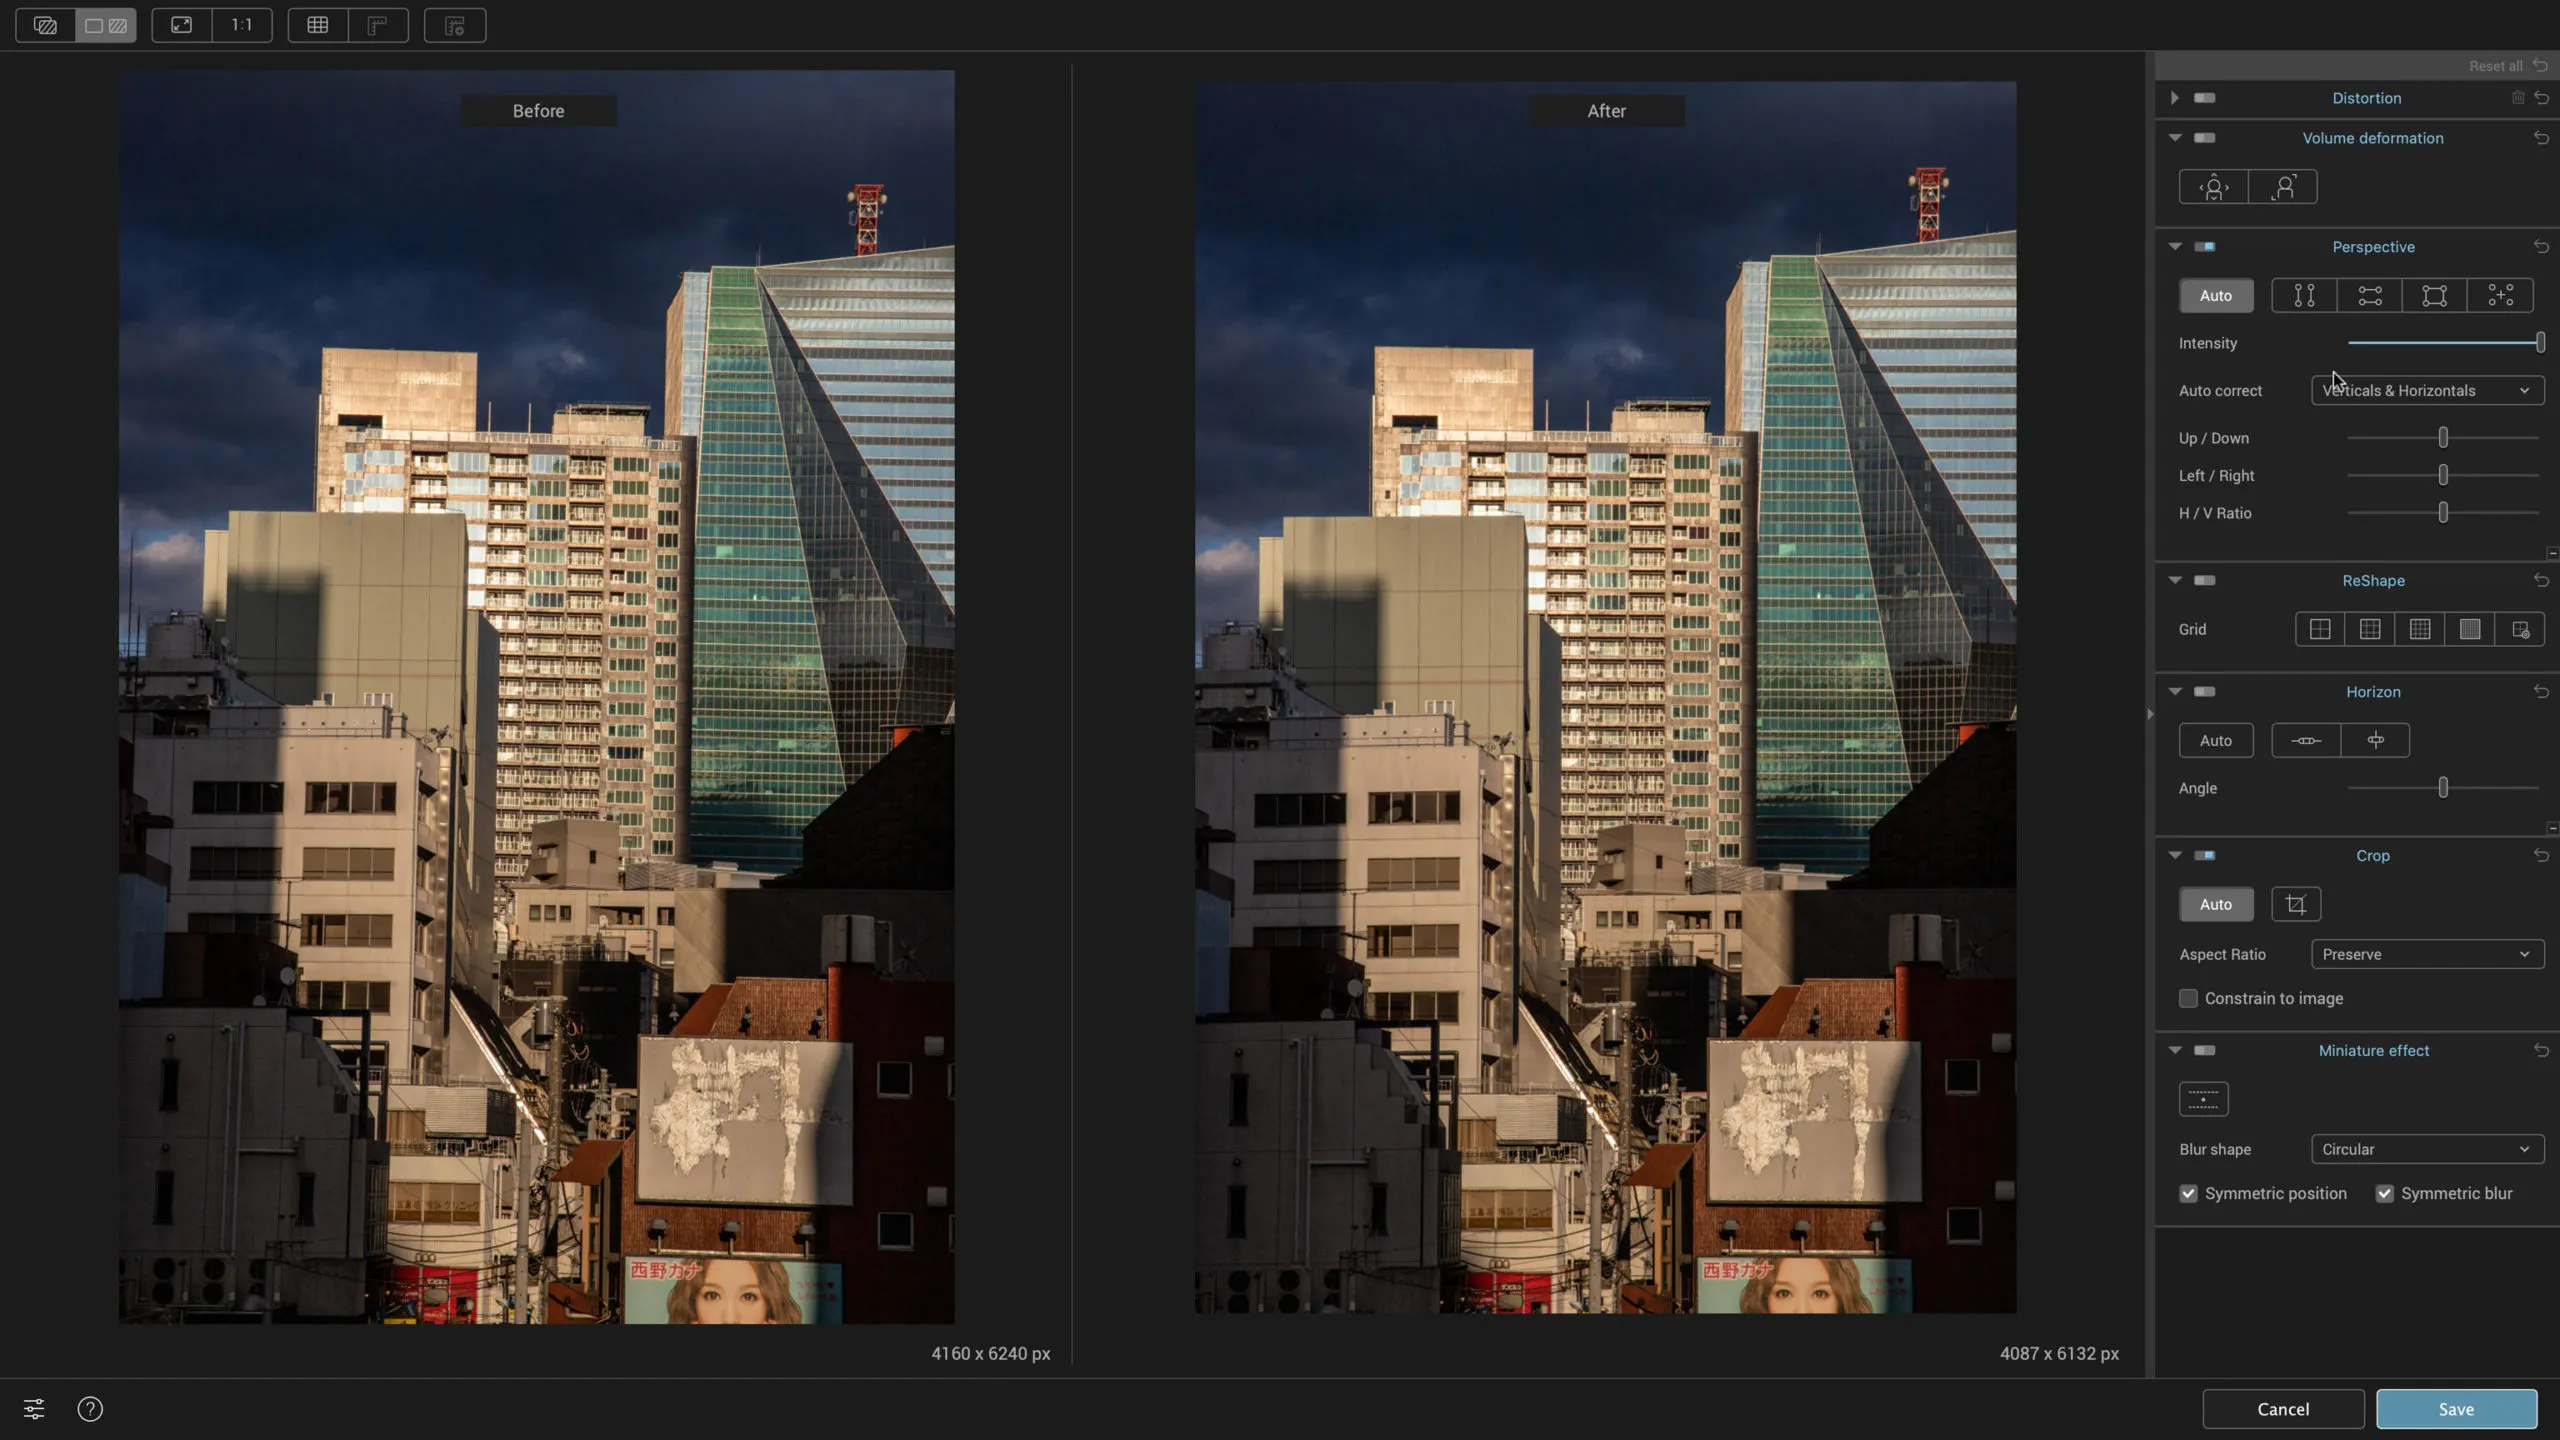The height and width of the screenshot is (1440, 2560).
Task: Select the horizon straightening line tool
Action: [x=2304, y=740]
